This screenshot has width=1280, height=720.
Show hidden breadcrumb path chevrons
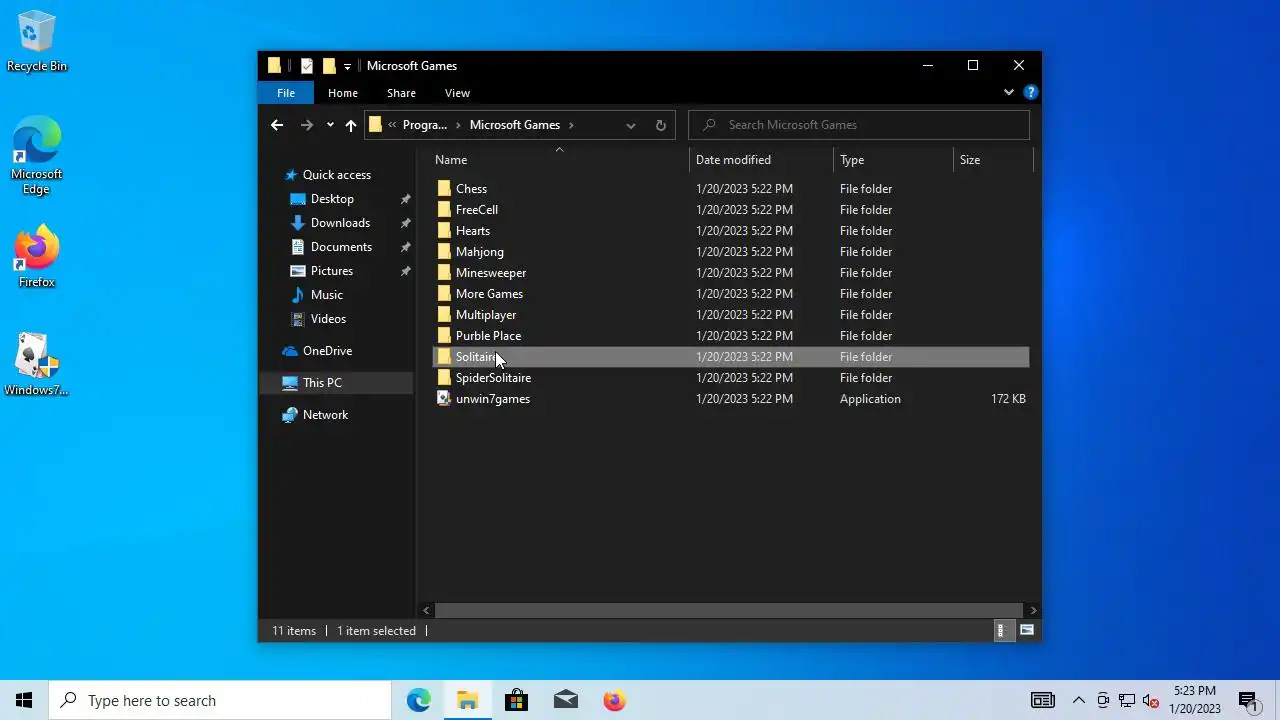tap(392, 125)
